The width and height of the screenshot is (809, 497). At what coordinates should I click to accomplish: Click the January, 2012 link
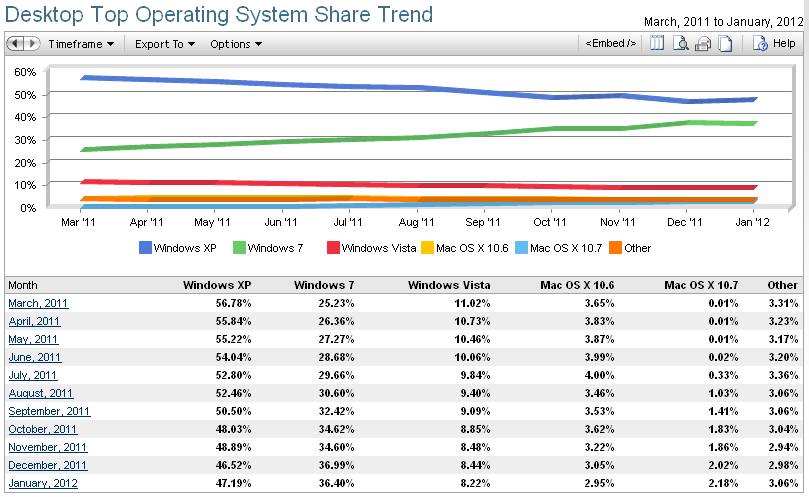tap(42, 483)
